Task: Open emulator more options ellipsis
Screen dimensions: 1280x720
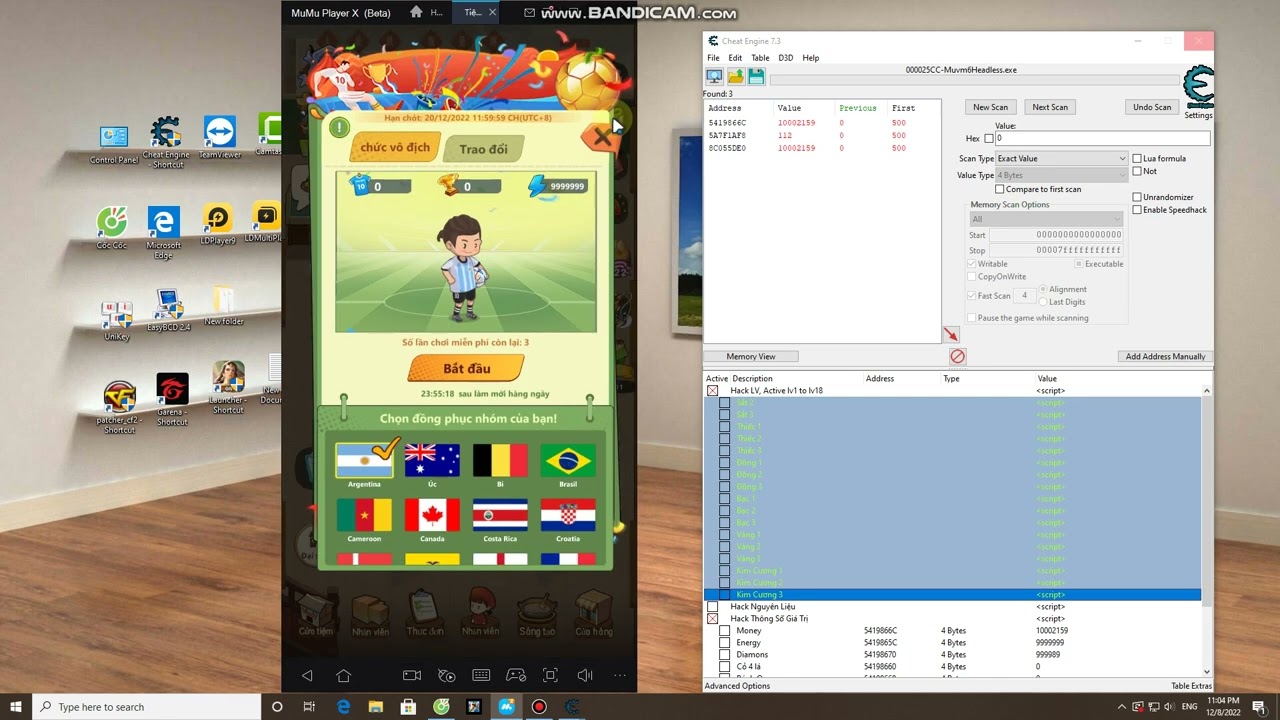Action: [x=620, y=676]
